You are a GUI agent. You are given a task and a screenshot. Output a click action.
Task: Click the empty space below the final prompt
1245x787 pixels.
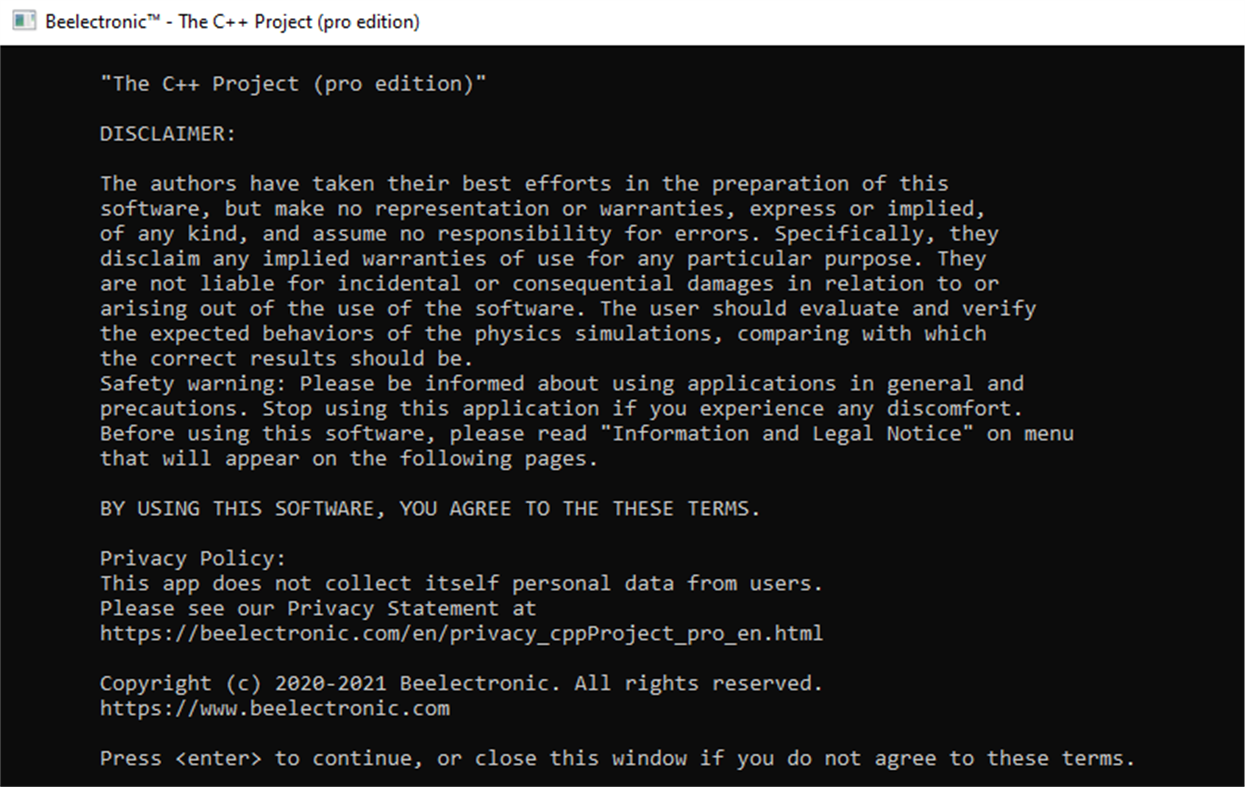click(620, 780)
